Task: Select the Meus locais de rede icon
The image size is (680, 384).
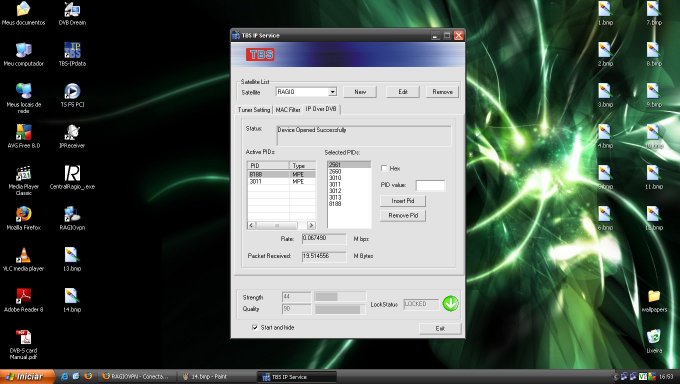Action: (x=23, y=98)
